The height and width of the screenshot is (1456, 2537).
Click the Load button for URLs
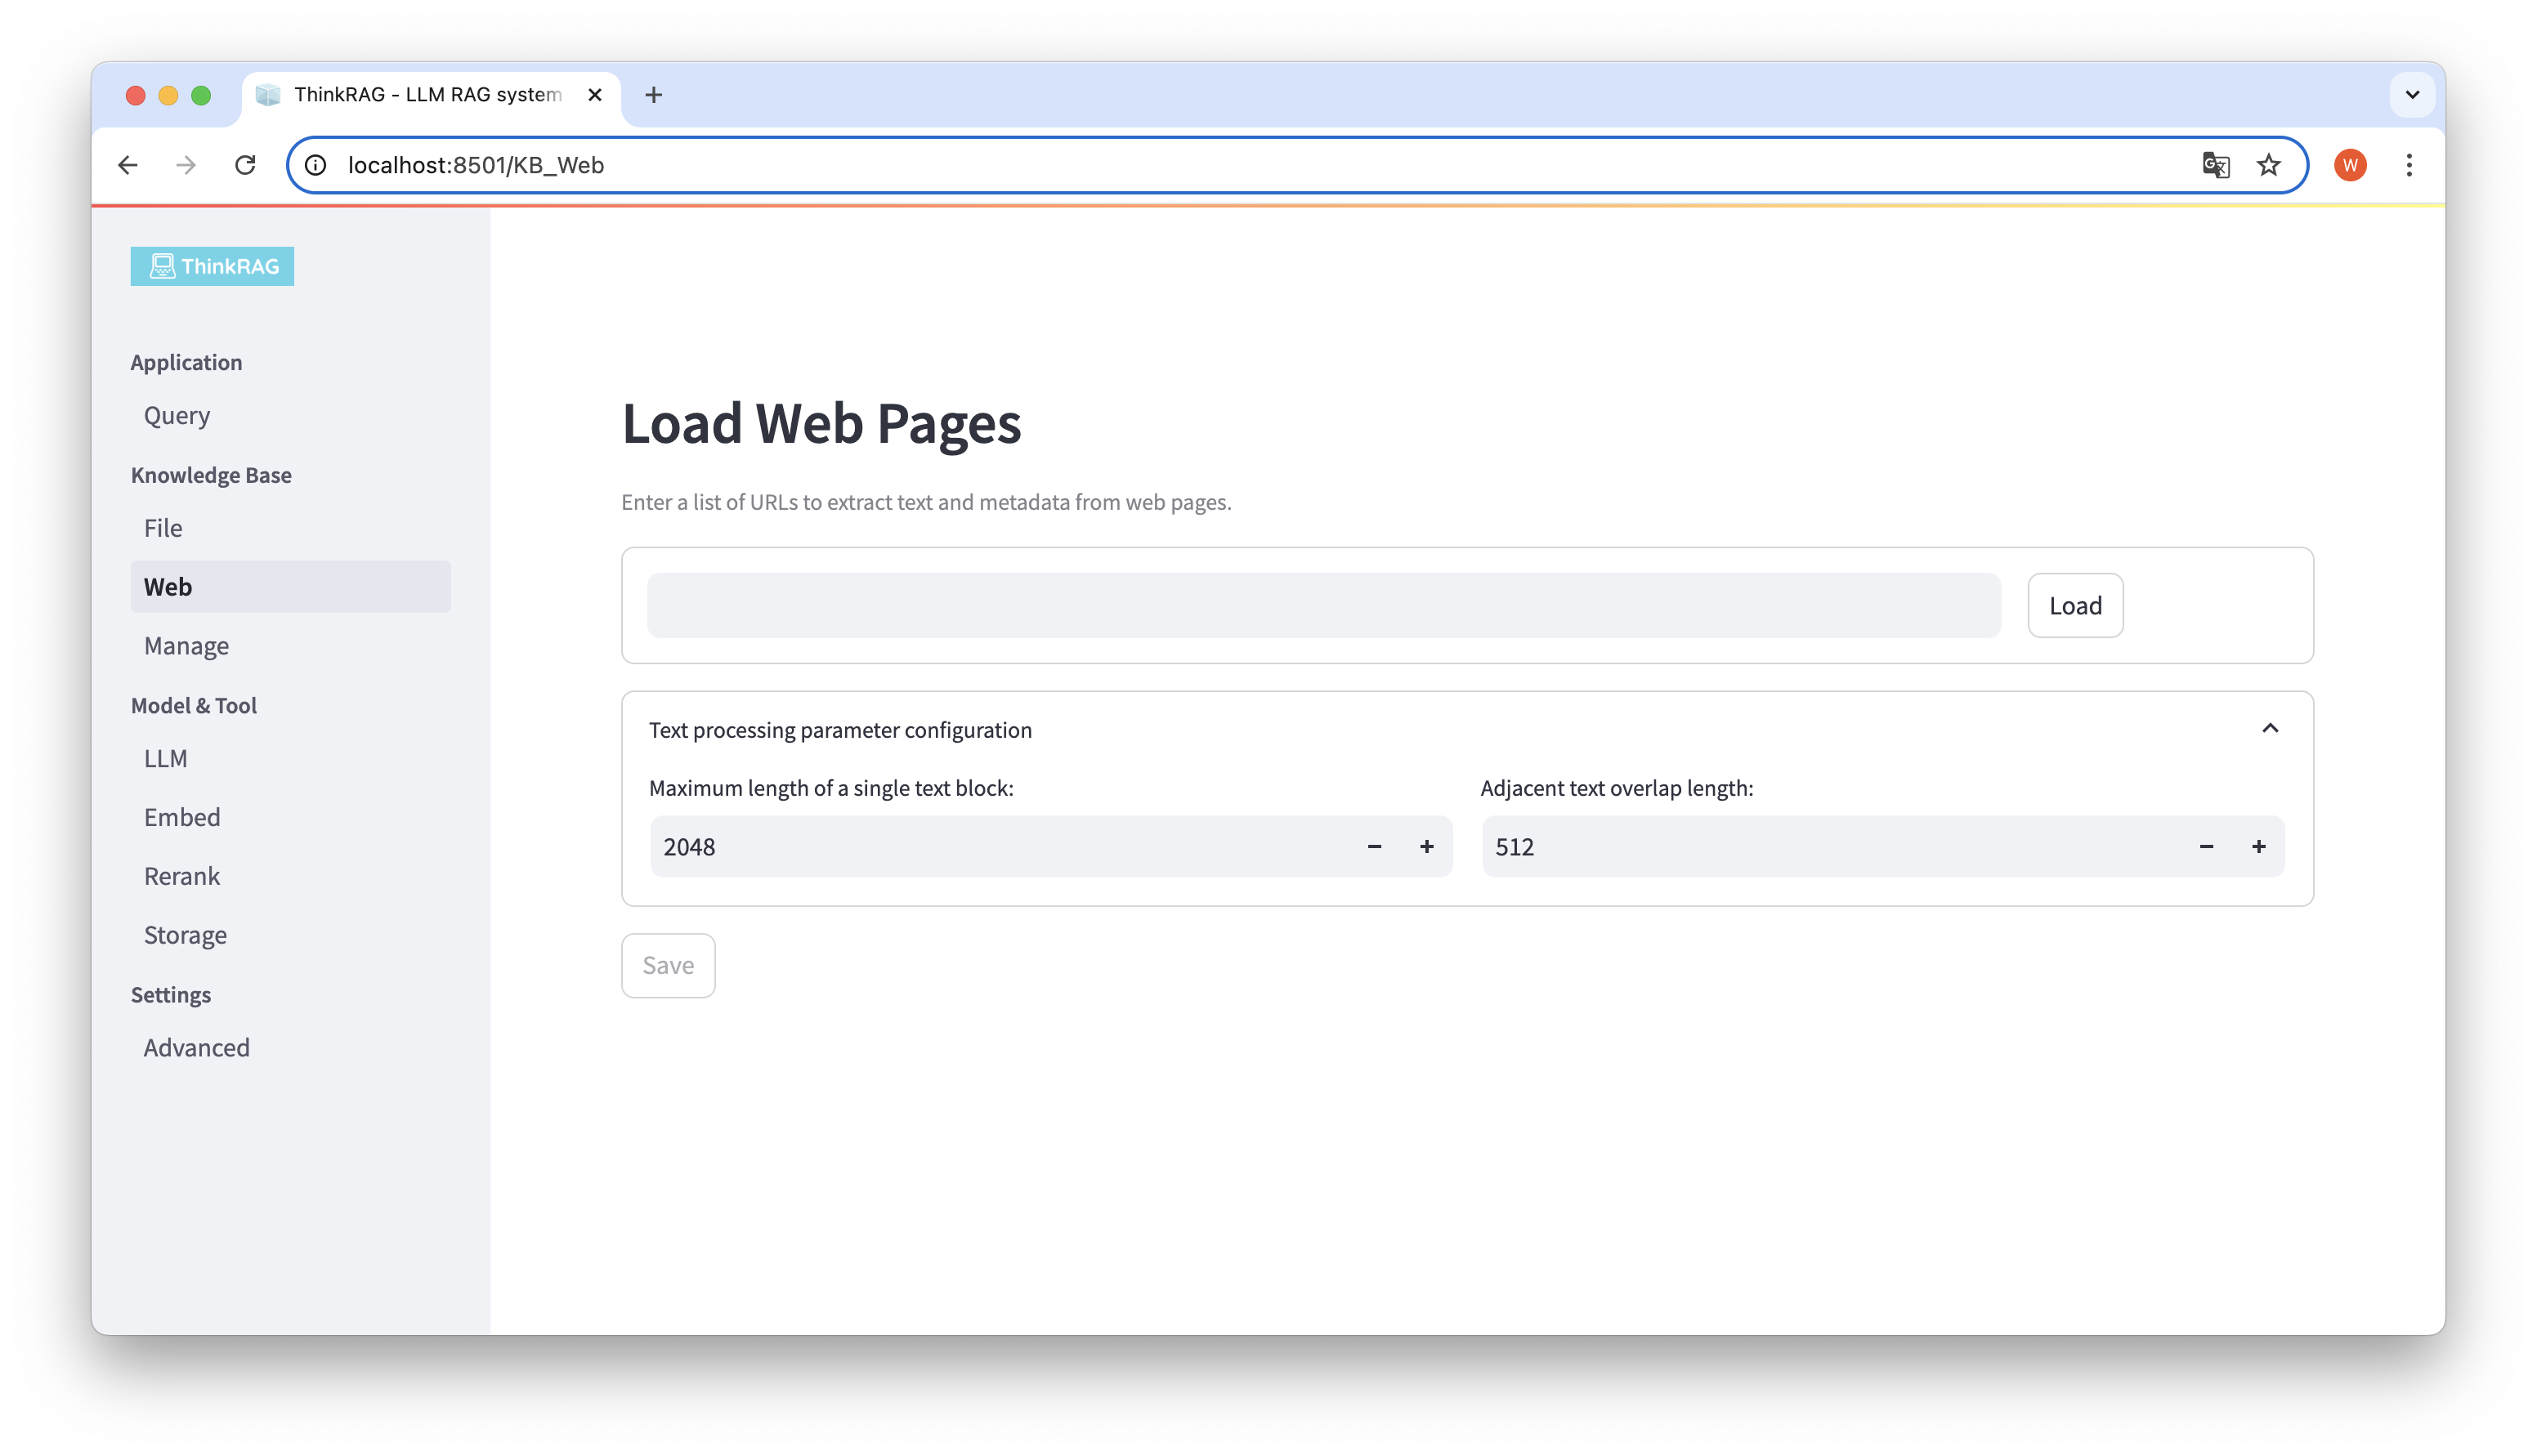2075,605
